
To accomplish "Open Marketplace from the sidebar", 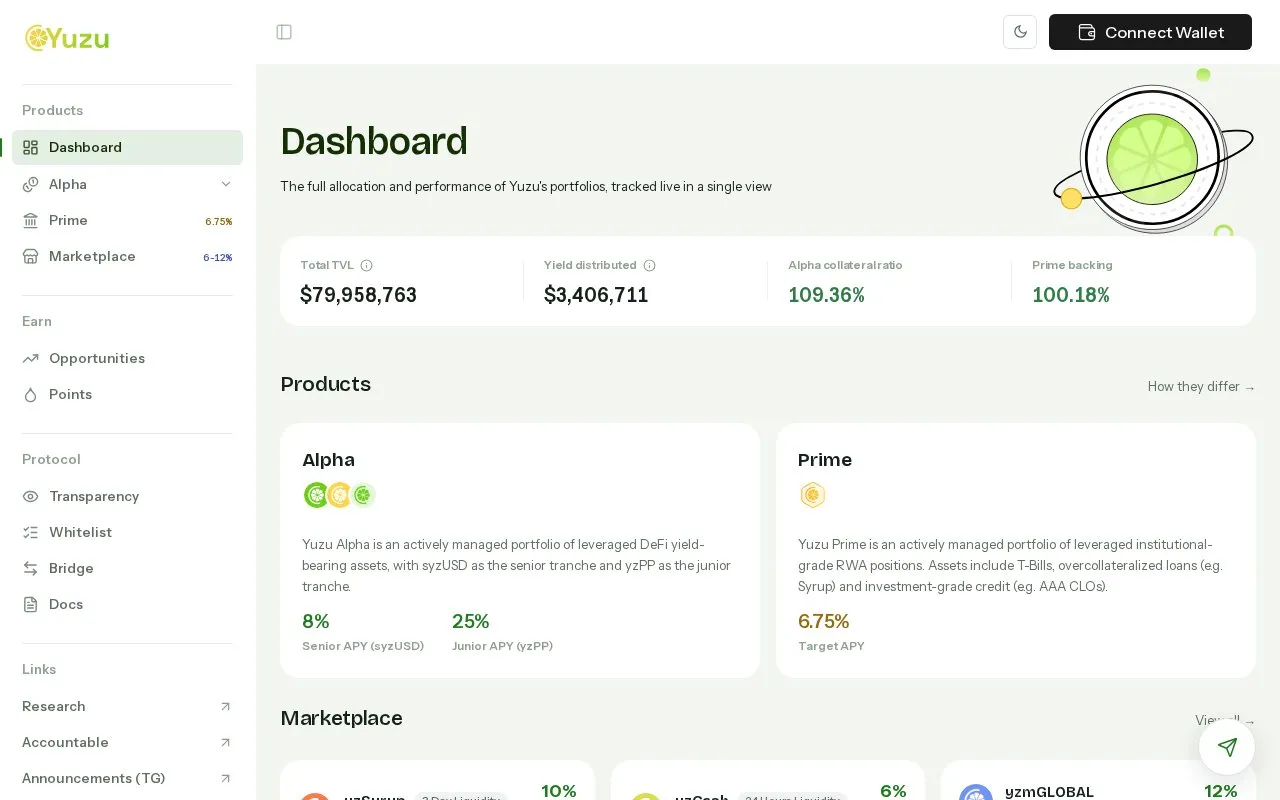I will click(x=127, y=256).
